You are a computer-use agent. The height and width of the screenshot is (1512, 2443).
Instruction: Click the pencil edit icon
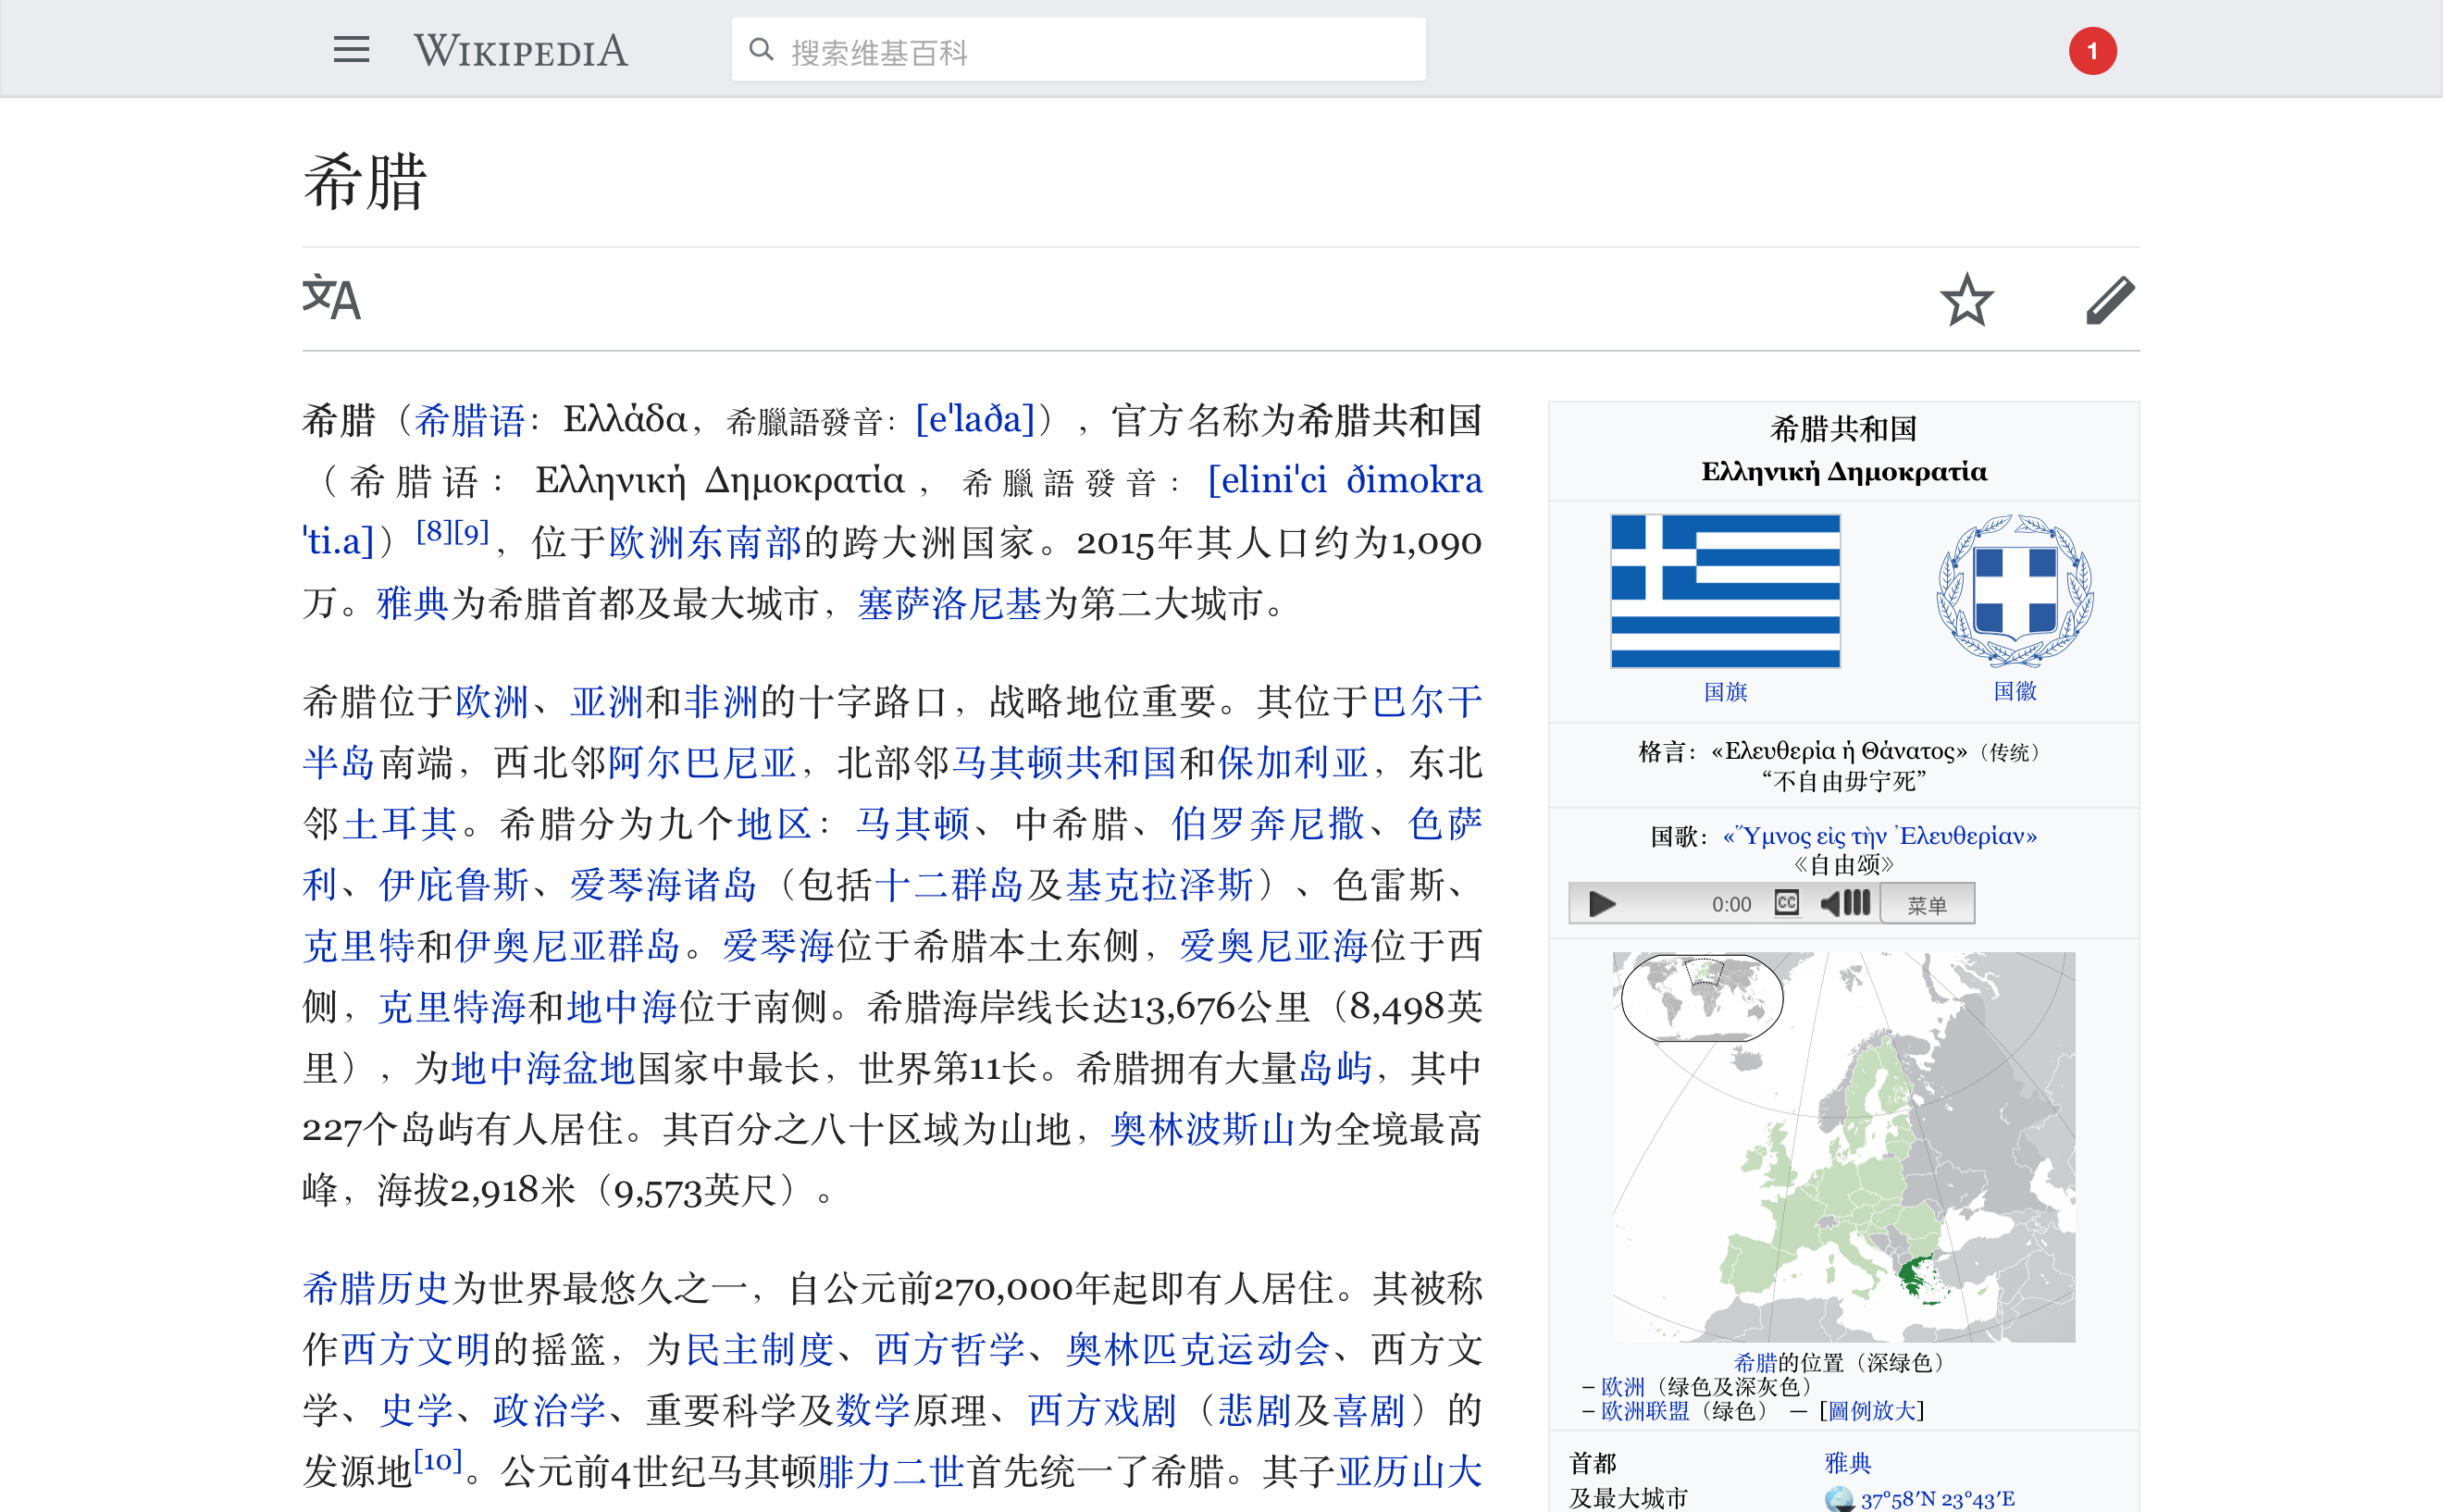click(x=2110, y=299)
